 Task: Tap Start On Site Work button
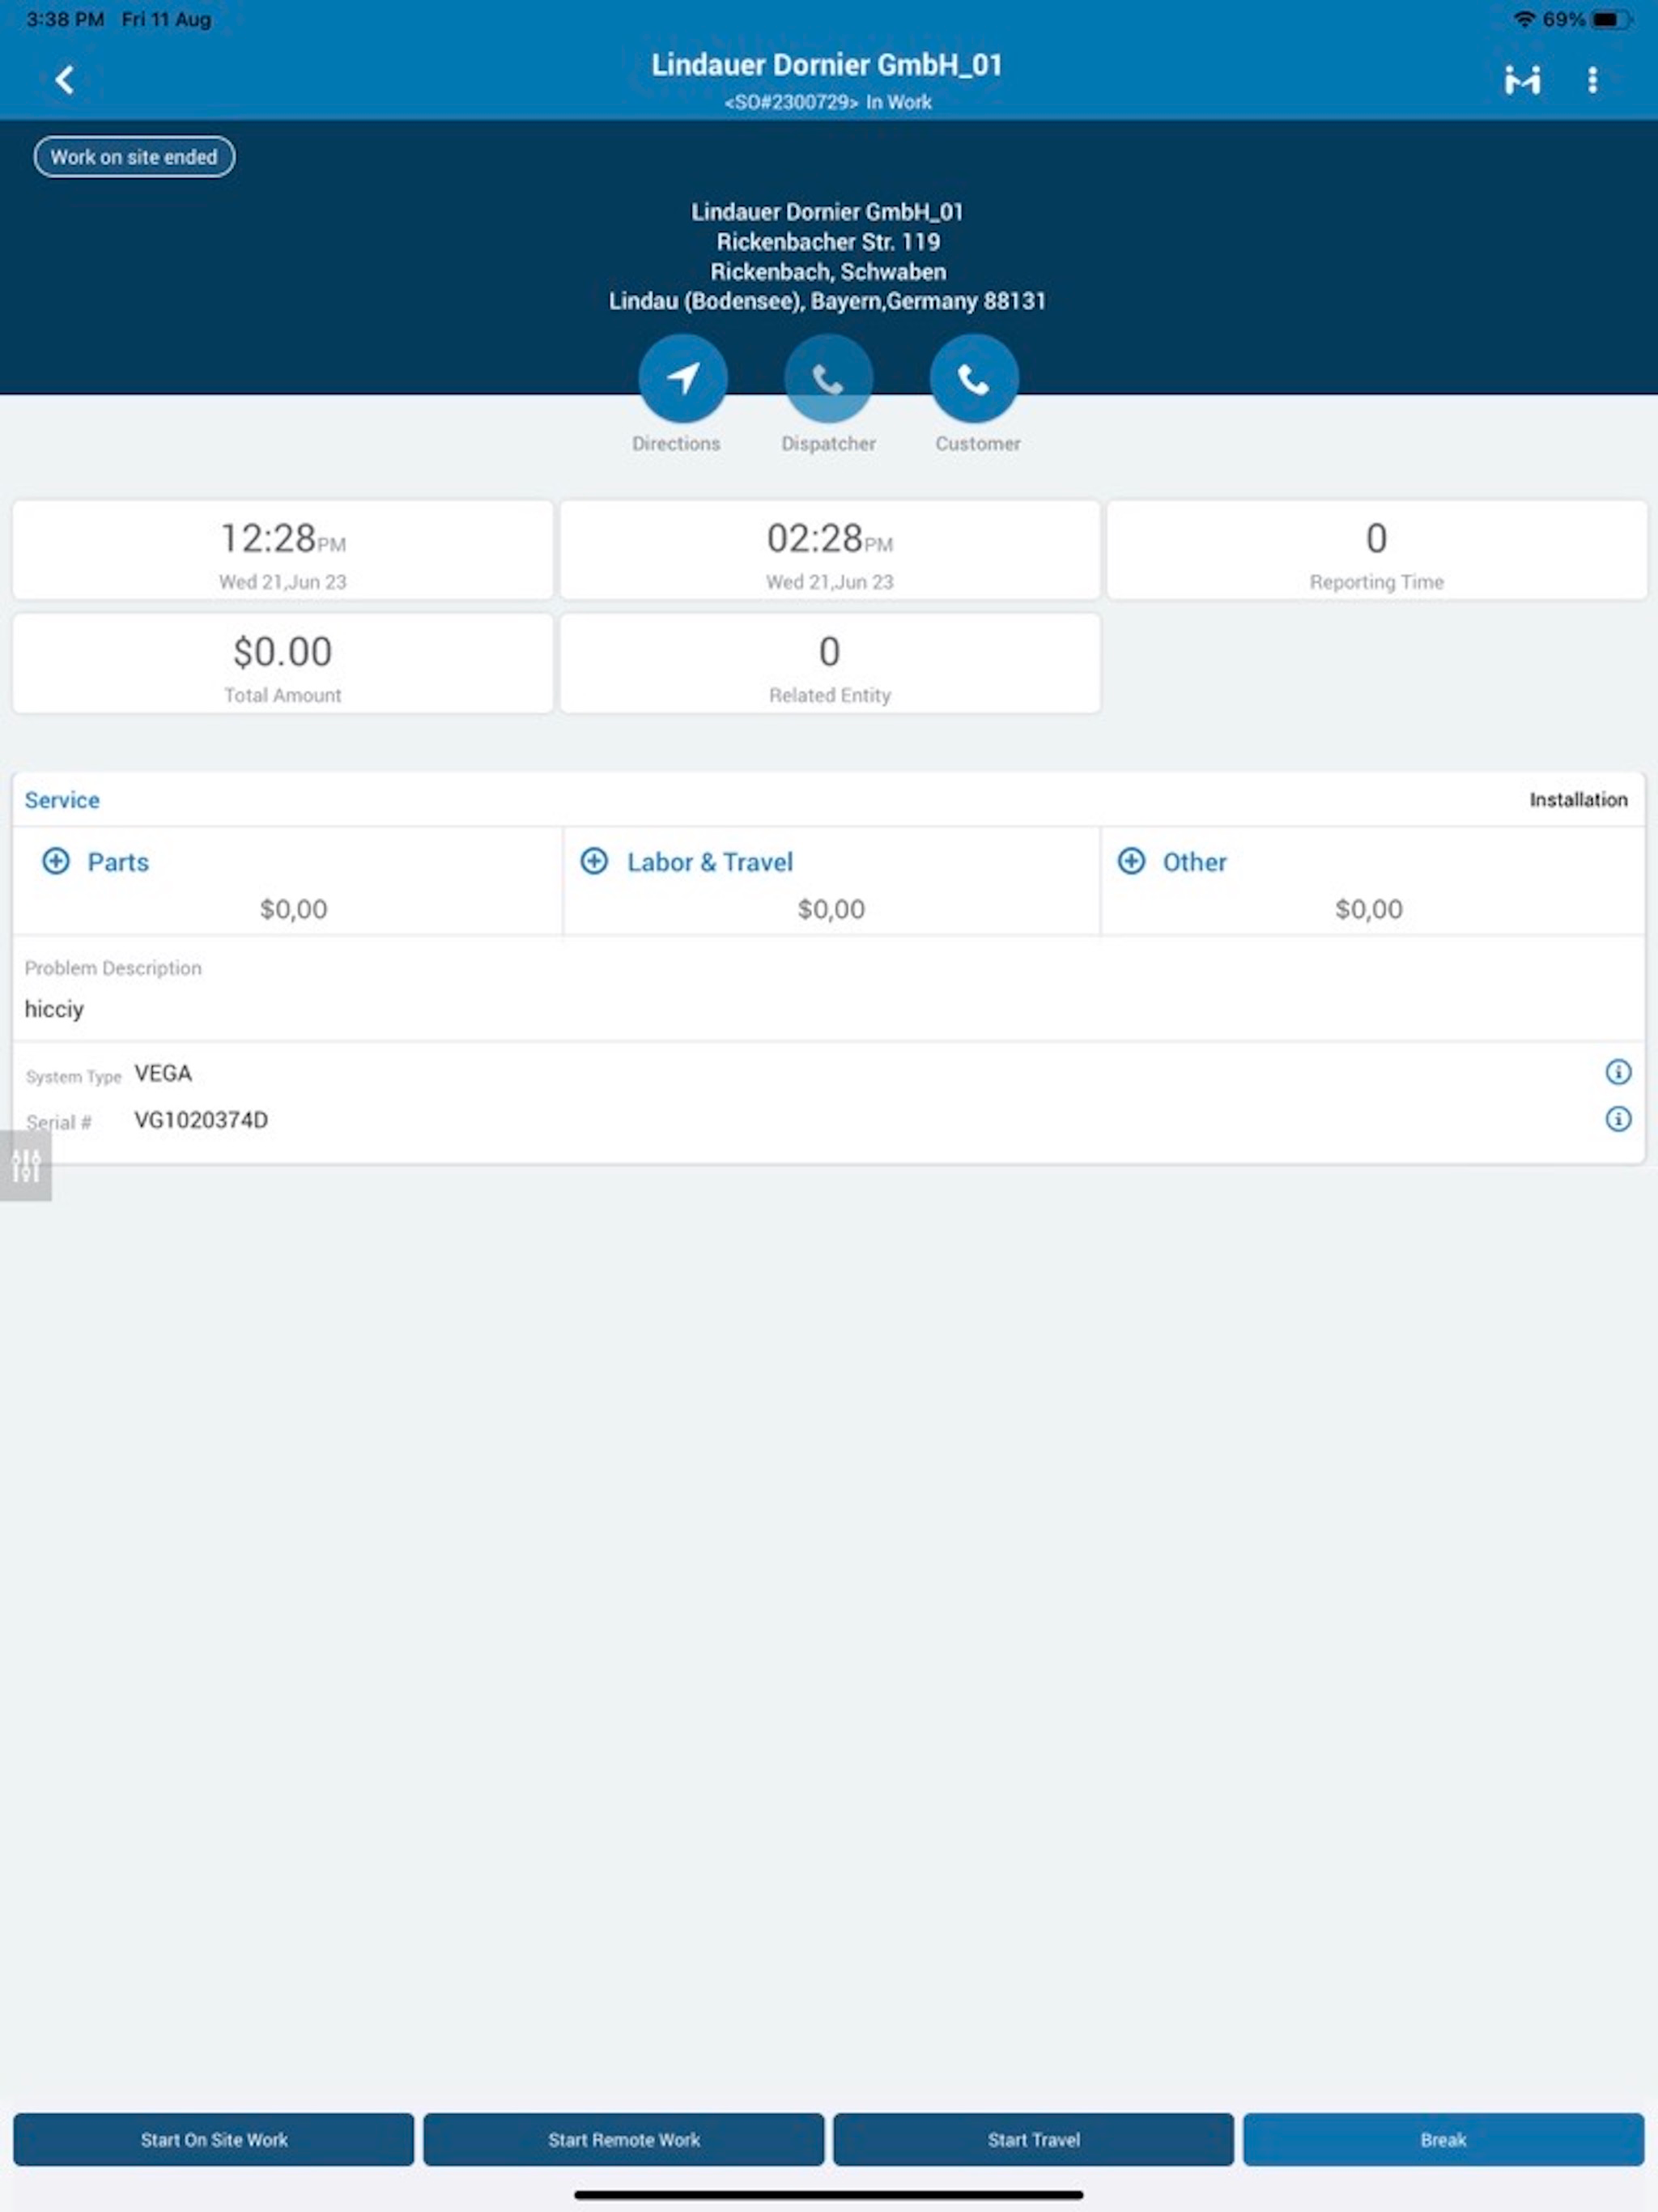point(213,2139)
